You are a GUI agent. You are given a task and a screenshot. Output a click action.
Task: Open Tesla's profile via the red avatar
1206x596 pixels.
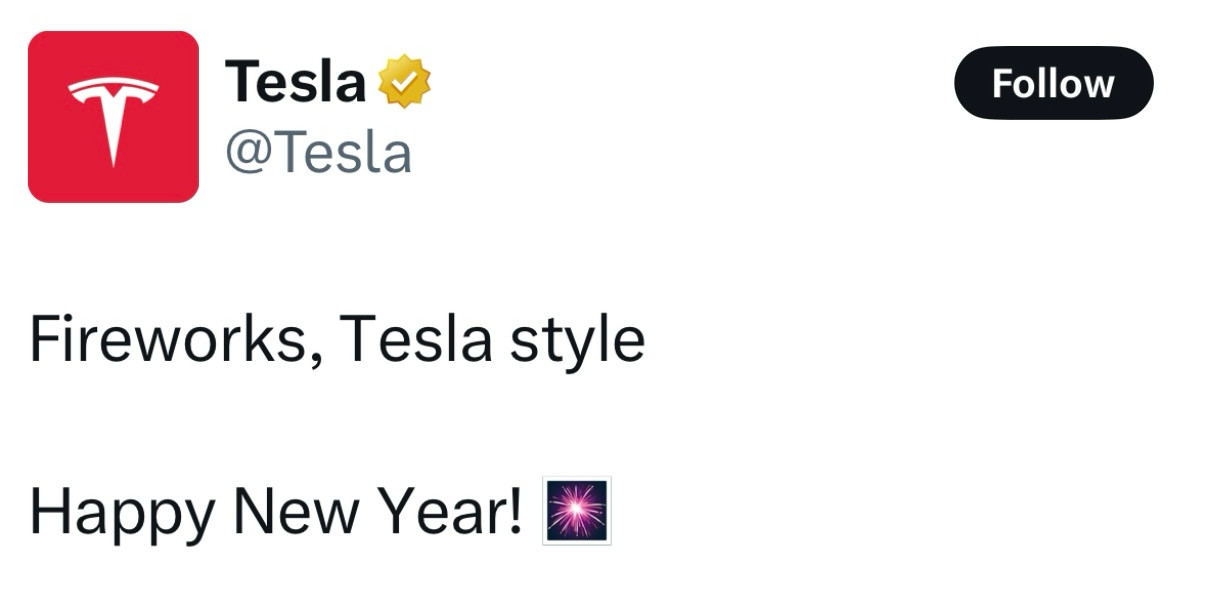113,117
